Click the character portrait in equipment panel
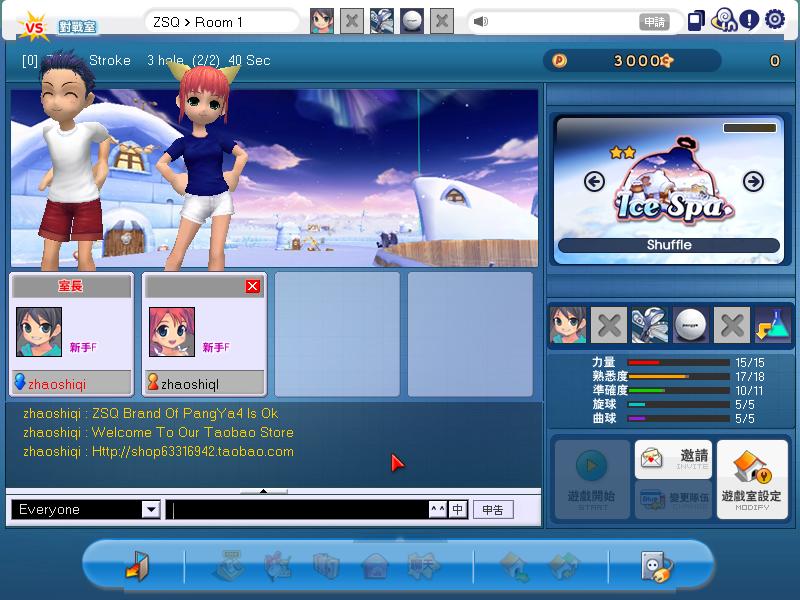 [568, 325]
